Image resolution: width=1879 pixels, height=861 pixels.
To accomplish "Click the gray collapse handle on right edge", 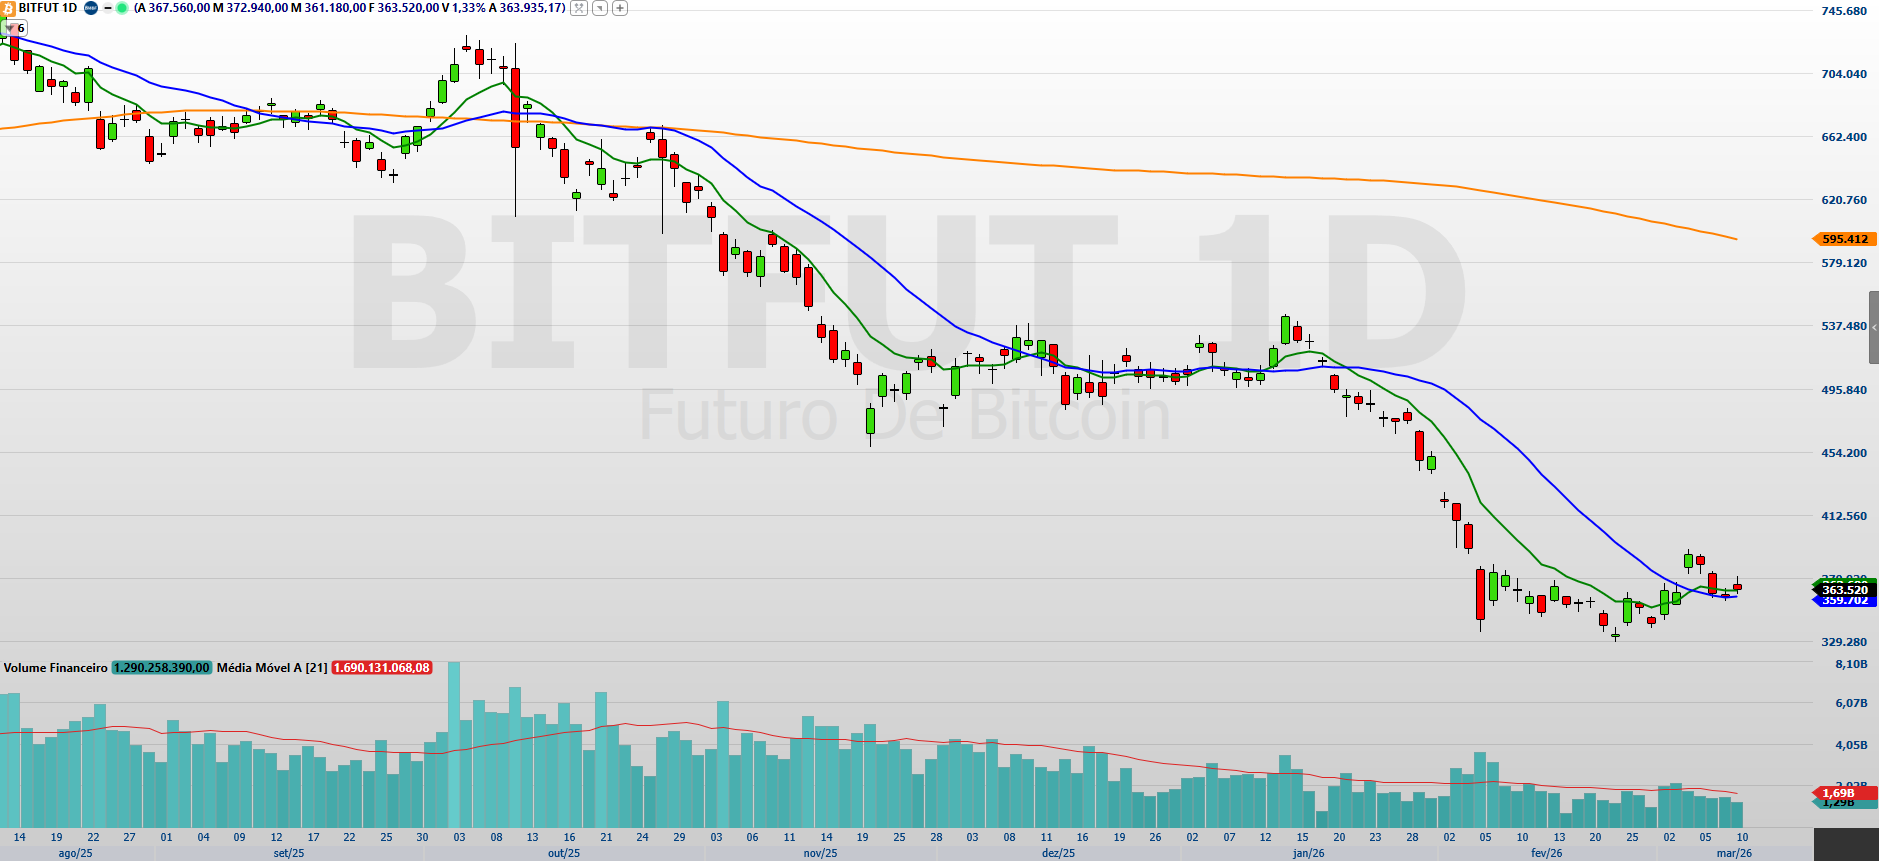I will 1873,328.
